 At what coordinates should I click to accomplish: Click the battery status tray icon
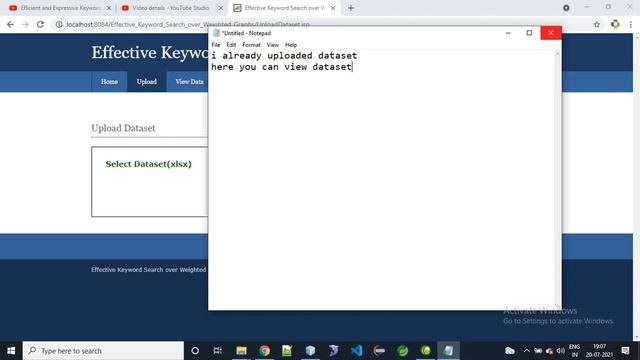click(x=538, y=351)
